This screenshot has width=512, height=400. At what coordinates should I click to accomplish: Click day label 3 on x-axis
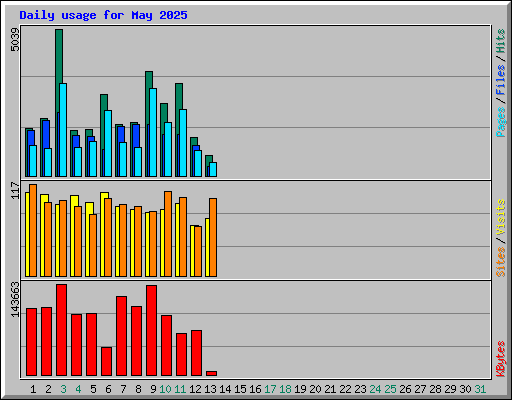tap(63, 389)
